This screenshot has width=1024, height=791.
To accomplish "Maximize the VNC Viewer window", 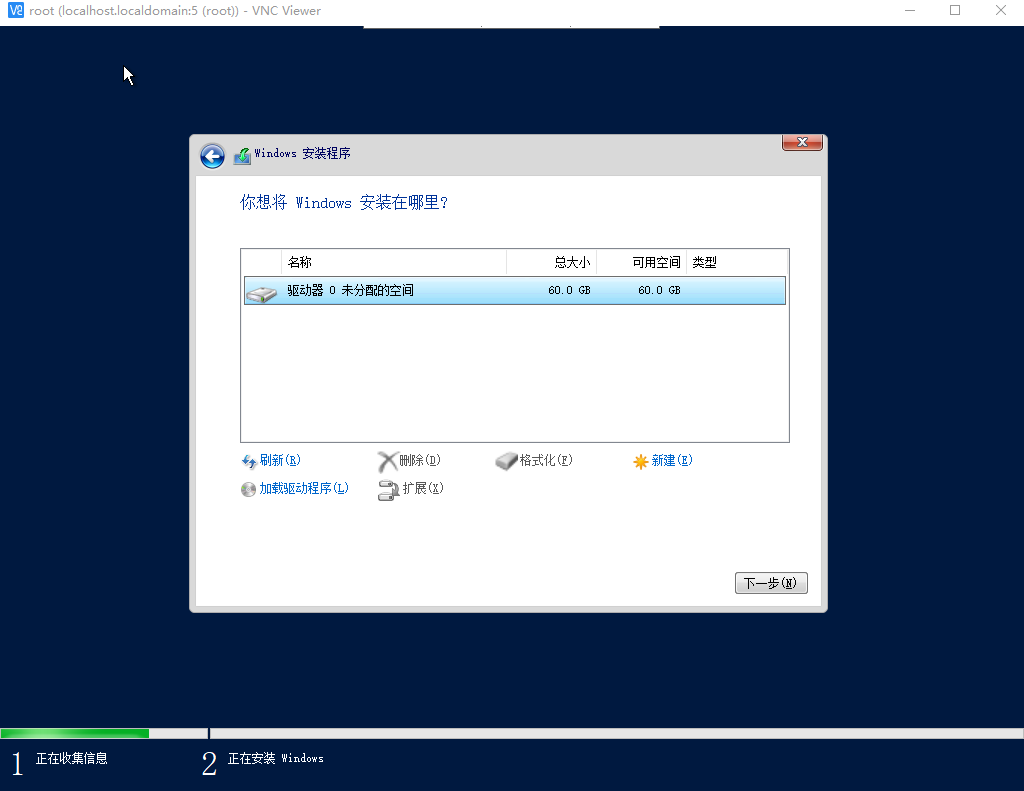I will tap(955, 10).
